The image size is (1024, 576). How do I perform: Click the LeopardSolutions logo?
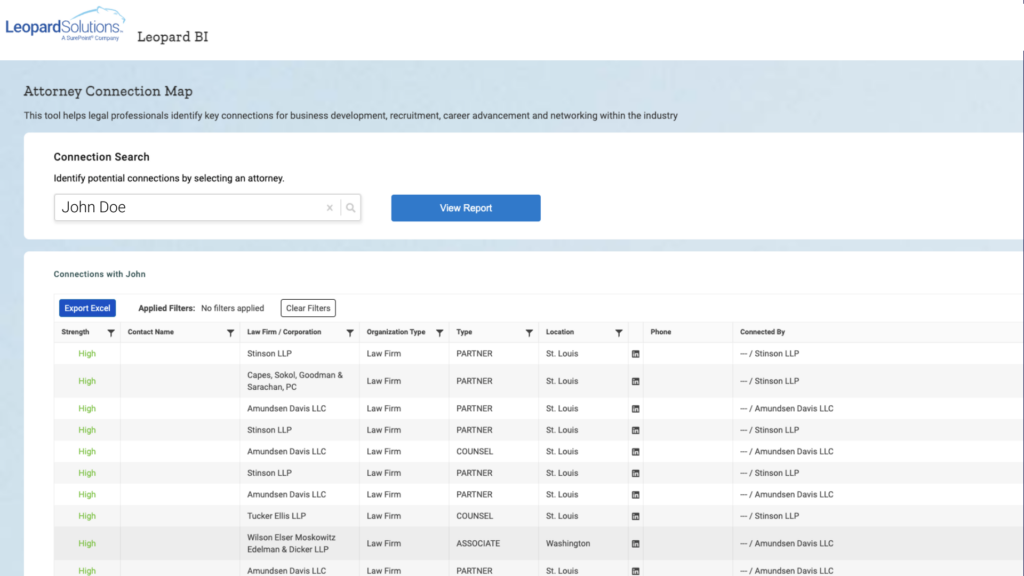(x=65, y=25)
